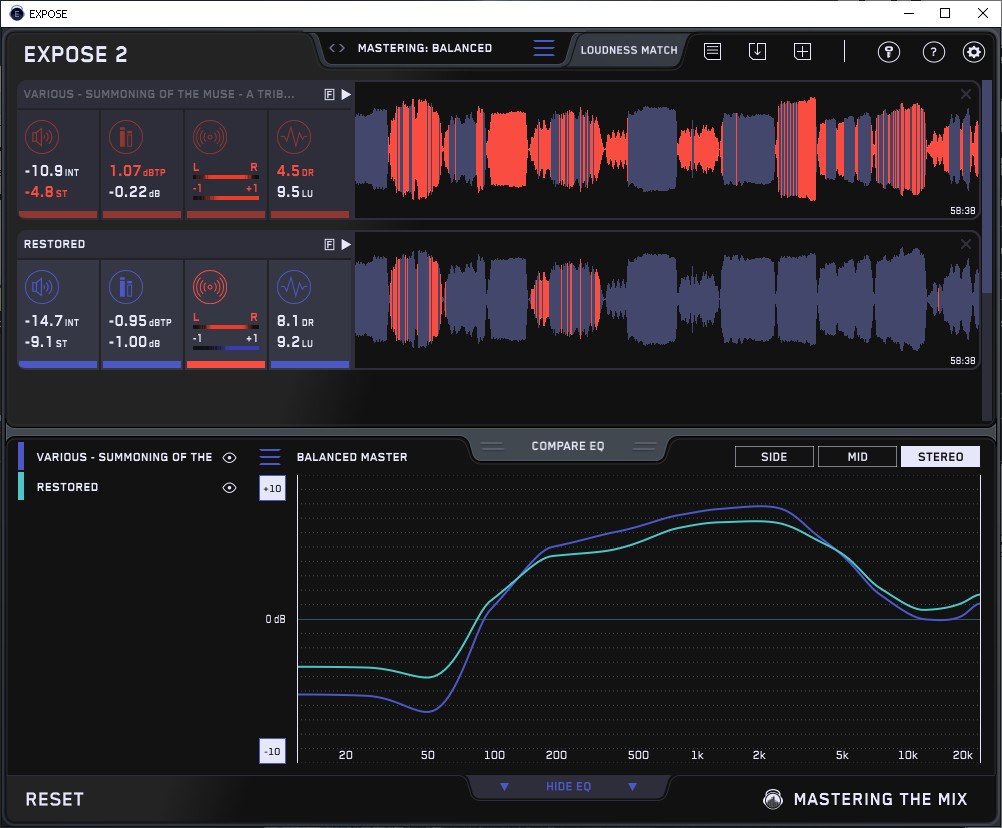Viewport: 1002px width, 828px height.
Task: Click the EXPOSE app icon in title bar
Action: (x=17, y=13)
